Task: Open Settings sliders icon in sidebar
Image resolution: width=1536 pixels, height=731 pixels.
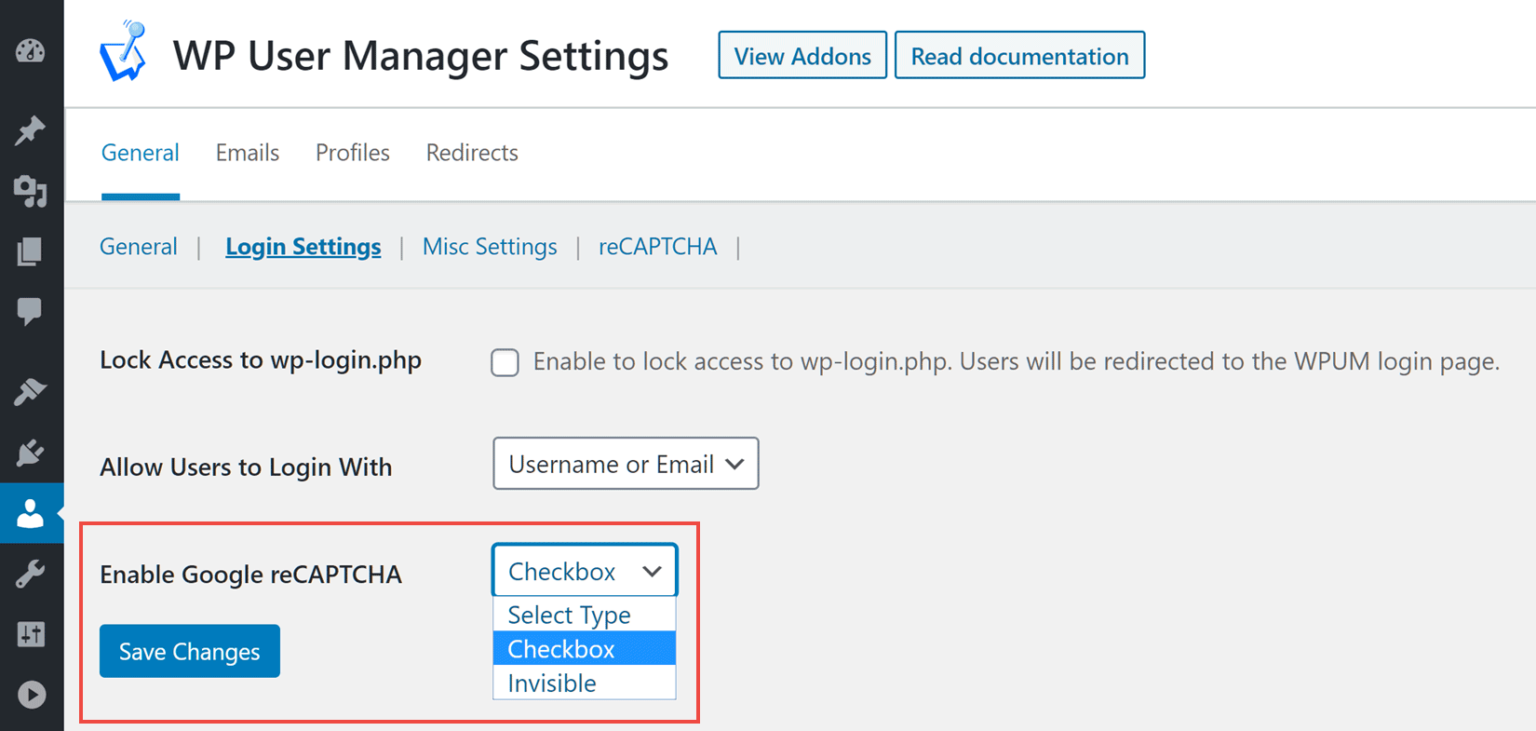Action: tap(31, 634)
